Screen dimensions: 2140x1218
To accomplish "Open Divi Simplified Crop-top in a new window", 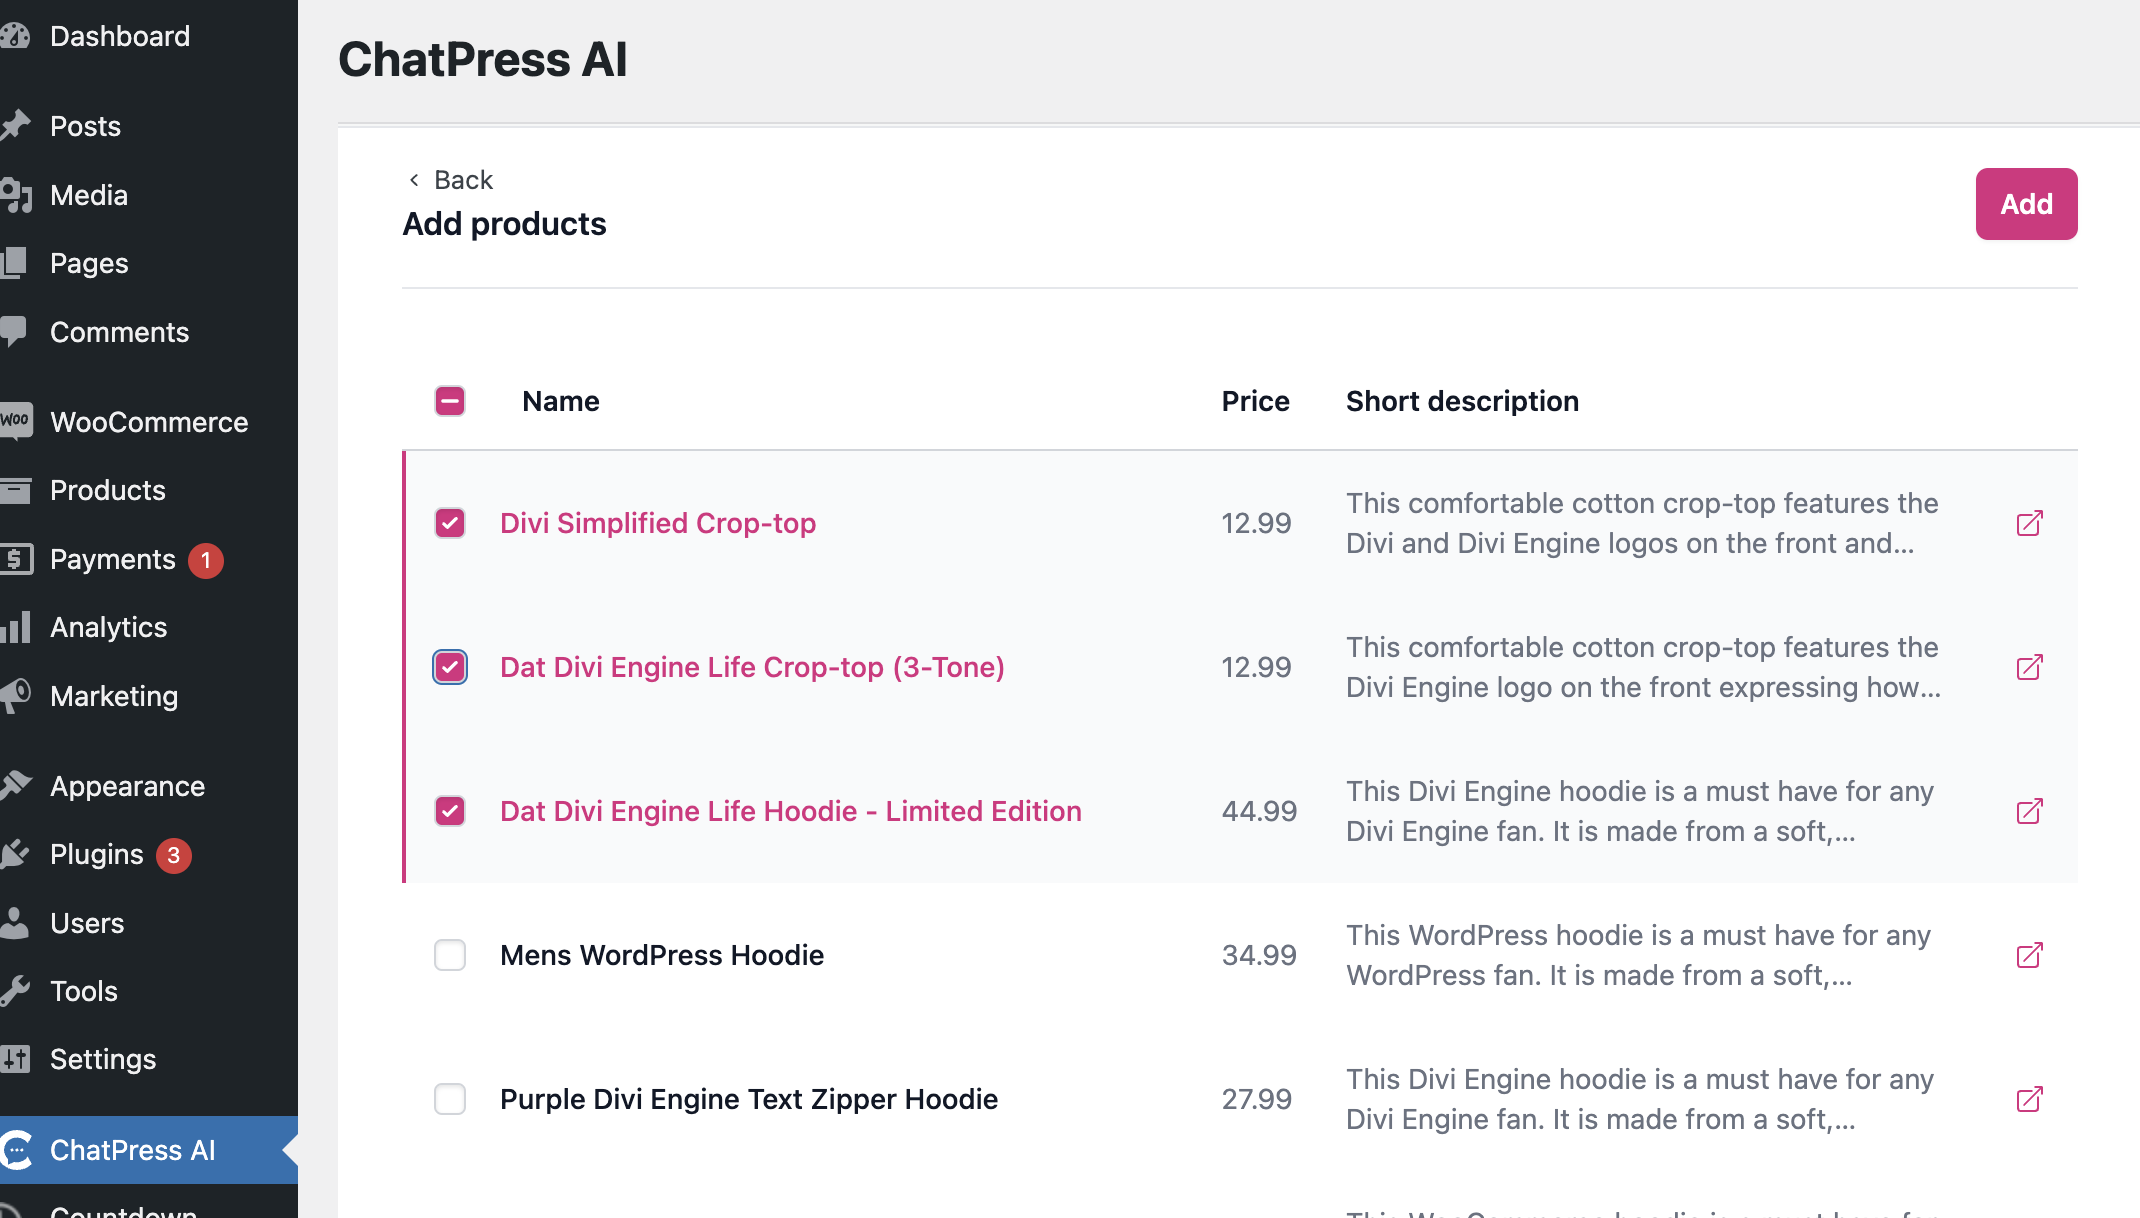I will click(x=2030, y=523).
